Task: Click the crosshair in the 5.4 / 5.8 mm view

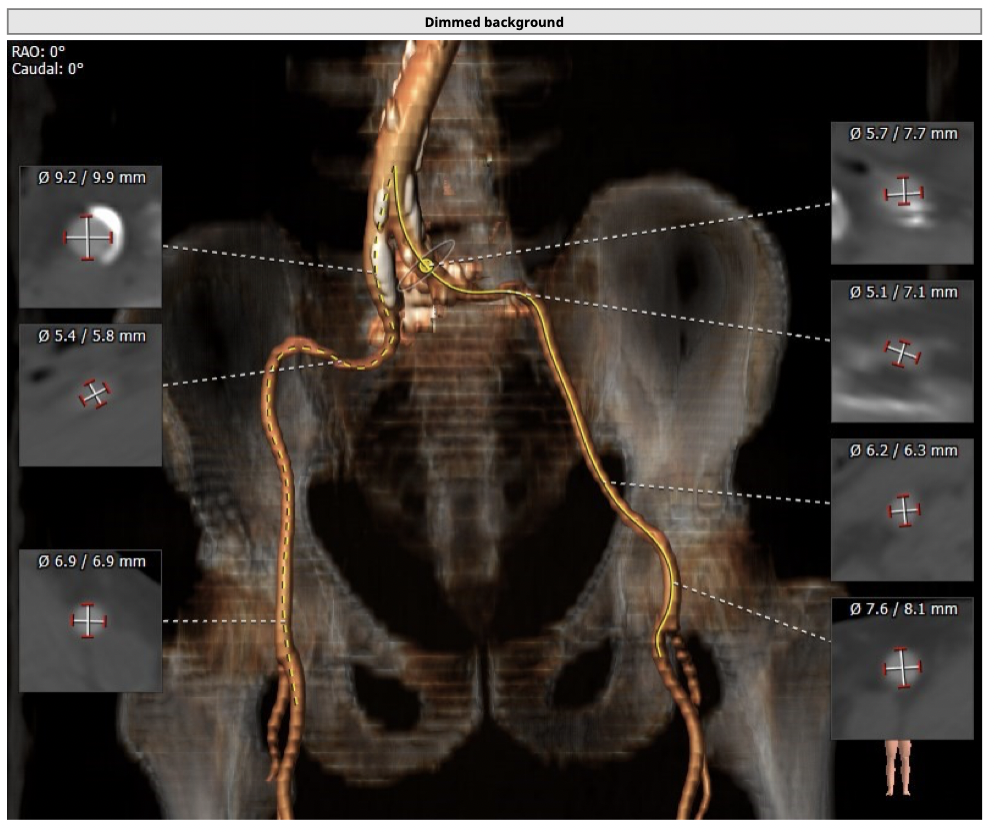Action: 94,394
